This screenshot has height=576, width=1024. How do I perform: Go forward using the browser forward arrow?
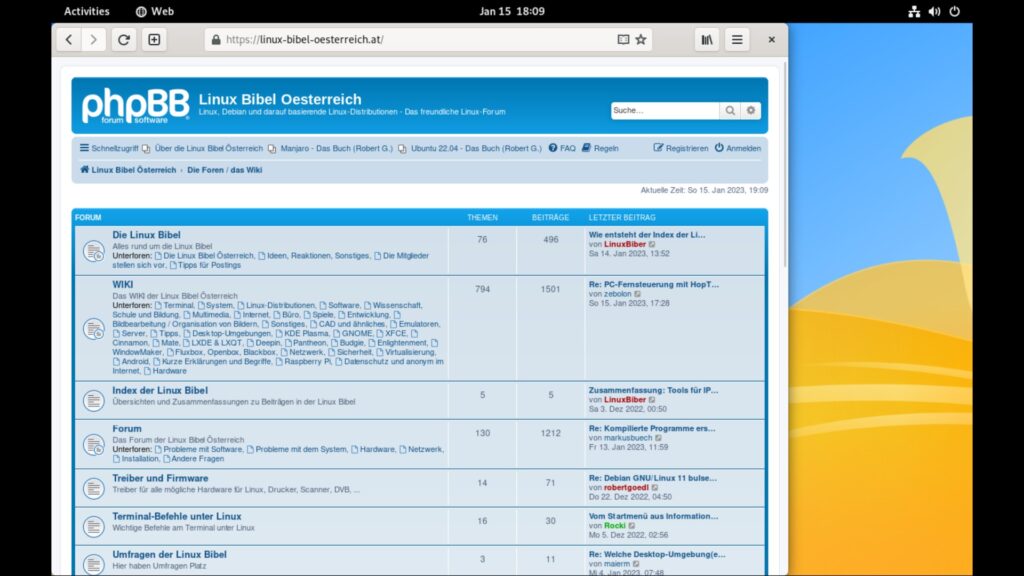coord(93,40)
